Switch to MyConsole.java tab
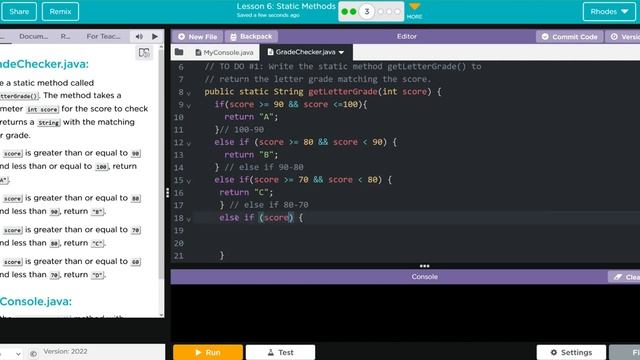Image resolution: width=640 pixels, height=360 pixels. 224,52
